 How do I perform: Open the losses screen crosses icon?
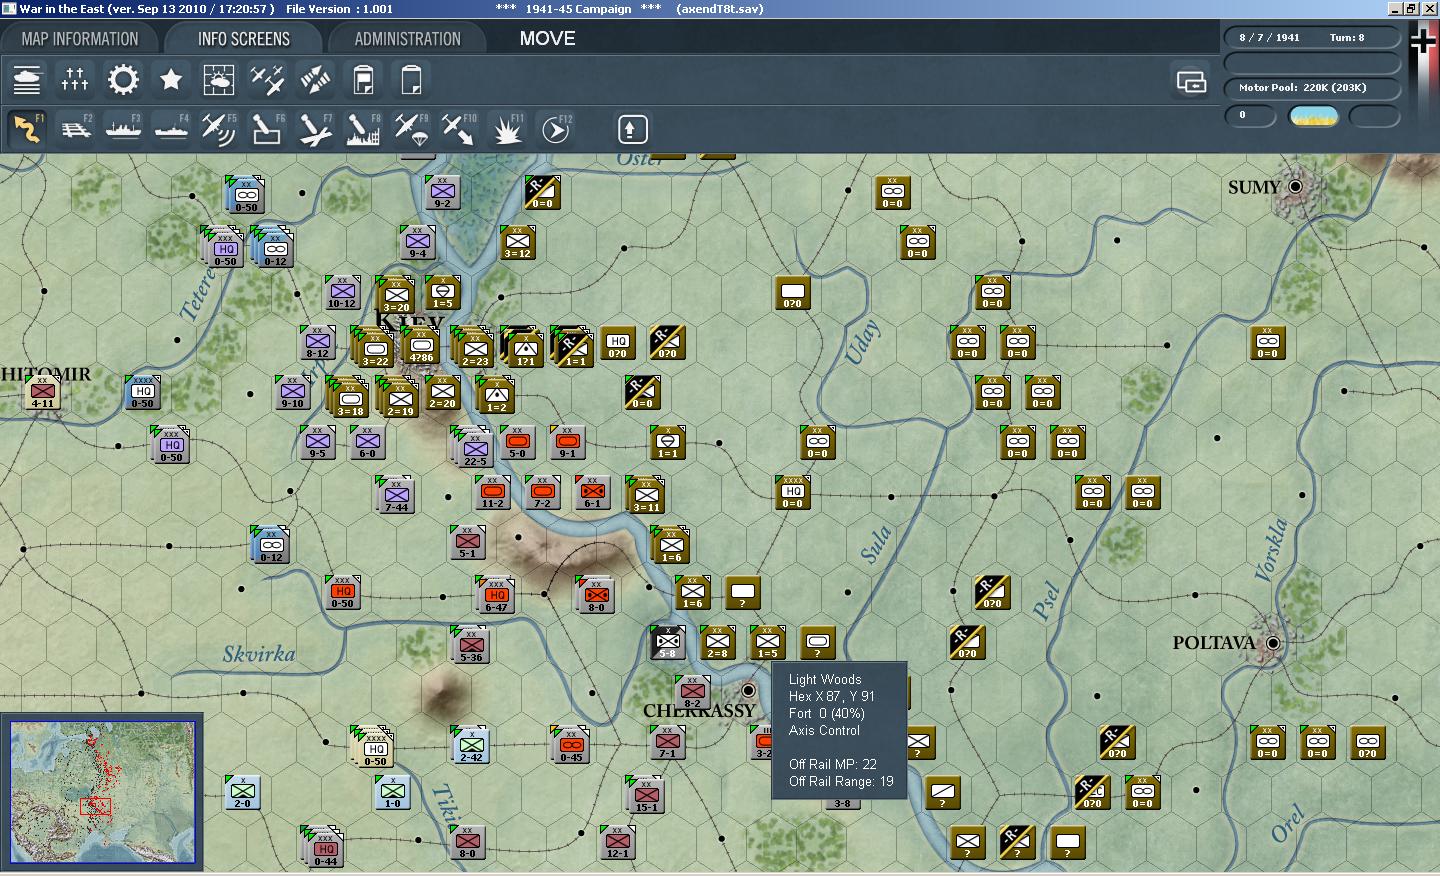[x=75, y=80]
